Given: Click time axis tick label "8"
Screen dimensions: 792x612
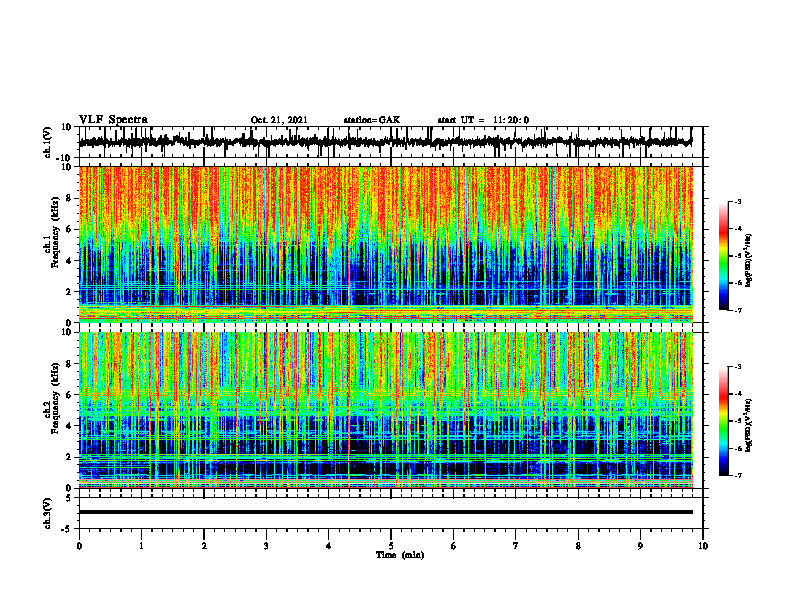Looking at the screenshot, I should pyautogui.click(x=578, y=546).
